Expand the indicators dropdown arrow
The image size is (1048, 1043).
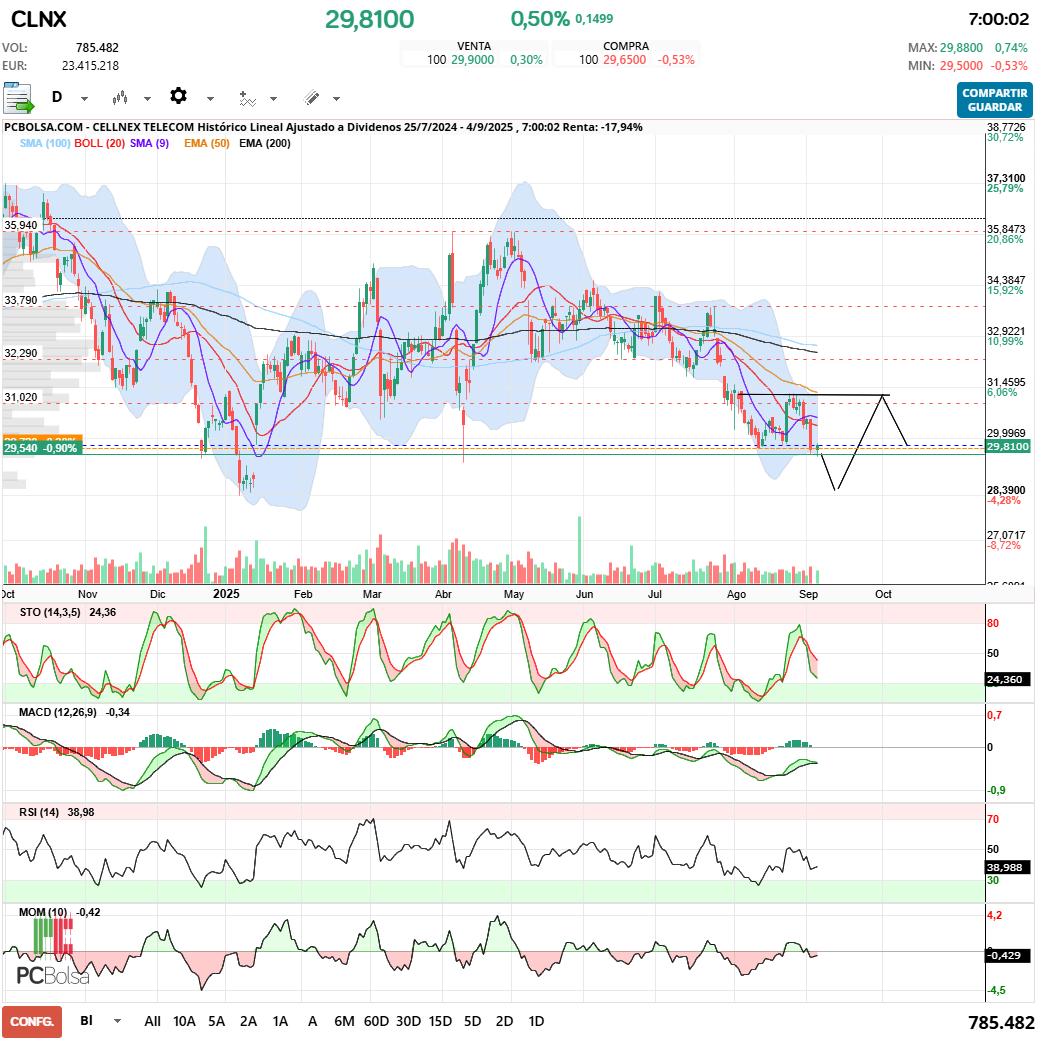click(x=273, y=99)
